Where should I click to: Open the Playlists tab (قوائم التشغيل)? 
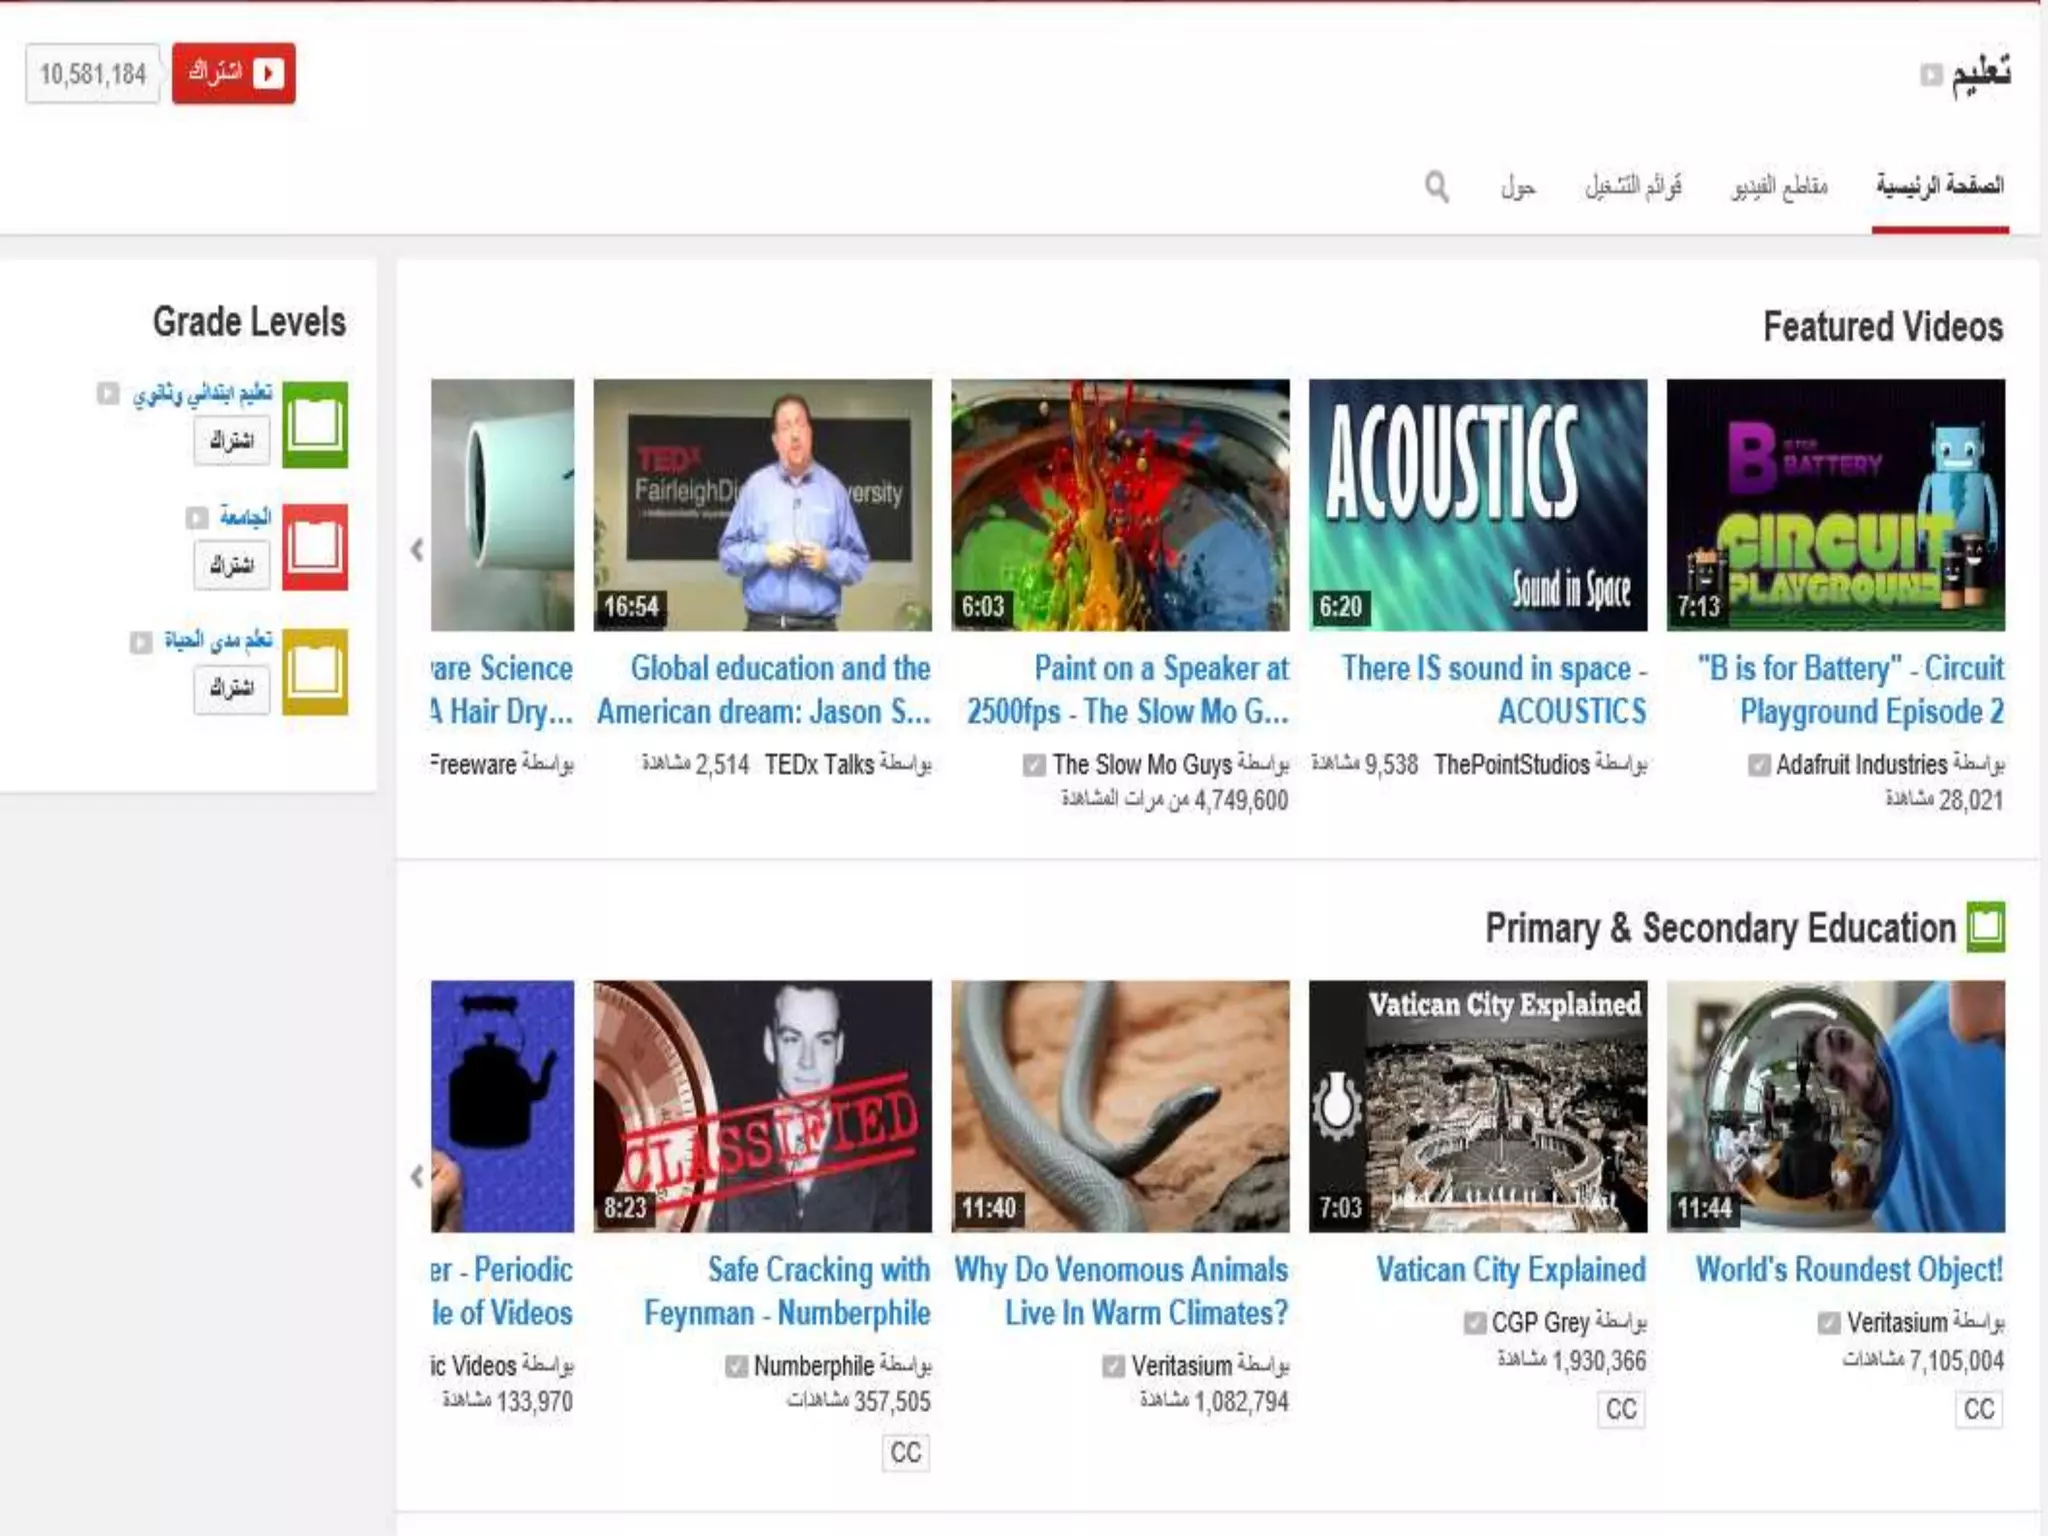click(1633, 186)
